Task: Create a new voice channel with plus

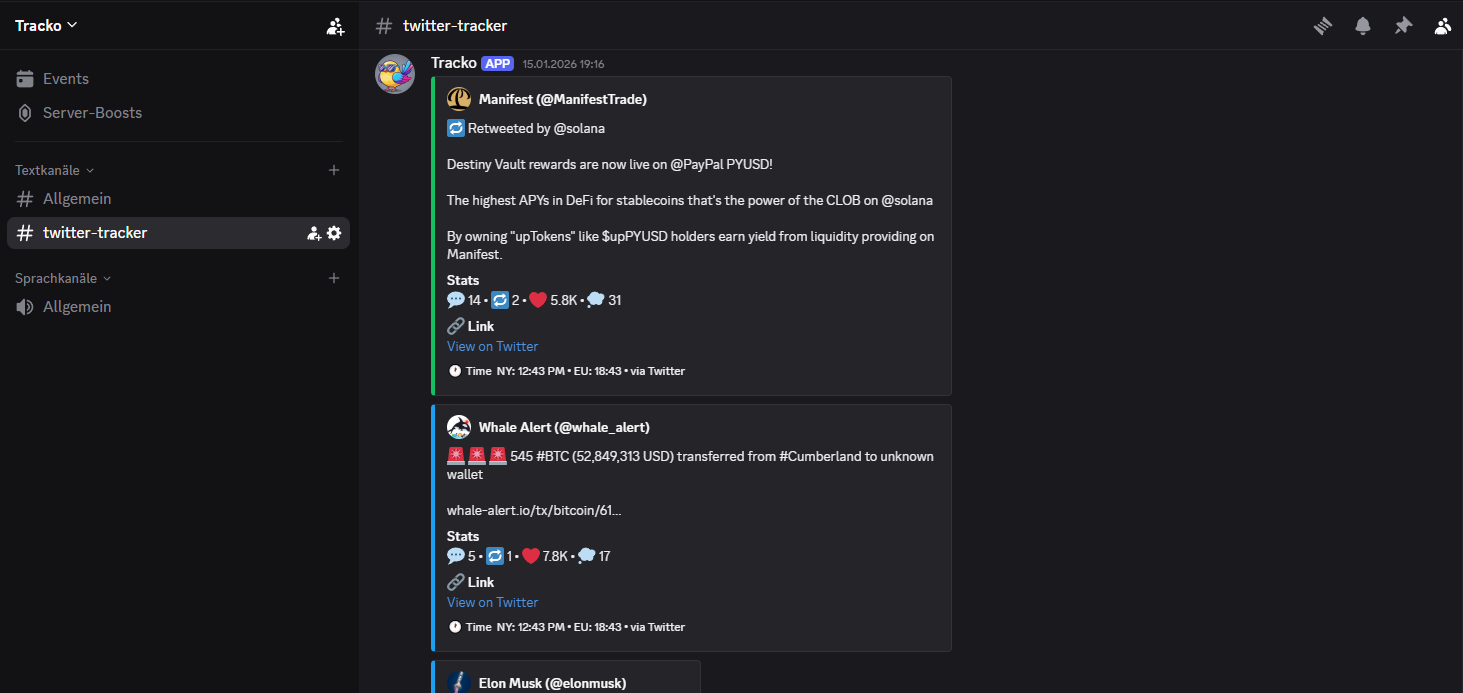Action: (334, 278)
